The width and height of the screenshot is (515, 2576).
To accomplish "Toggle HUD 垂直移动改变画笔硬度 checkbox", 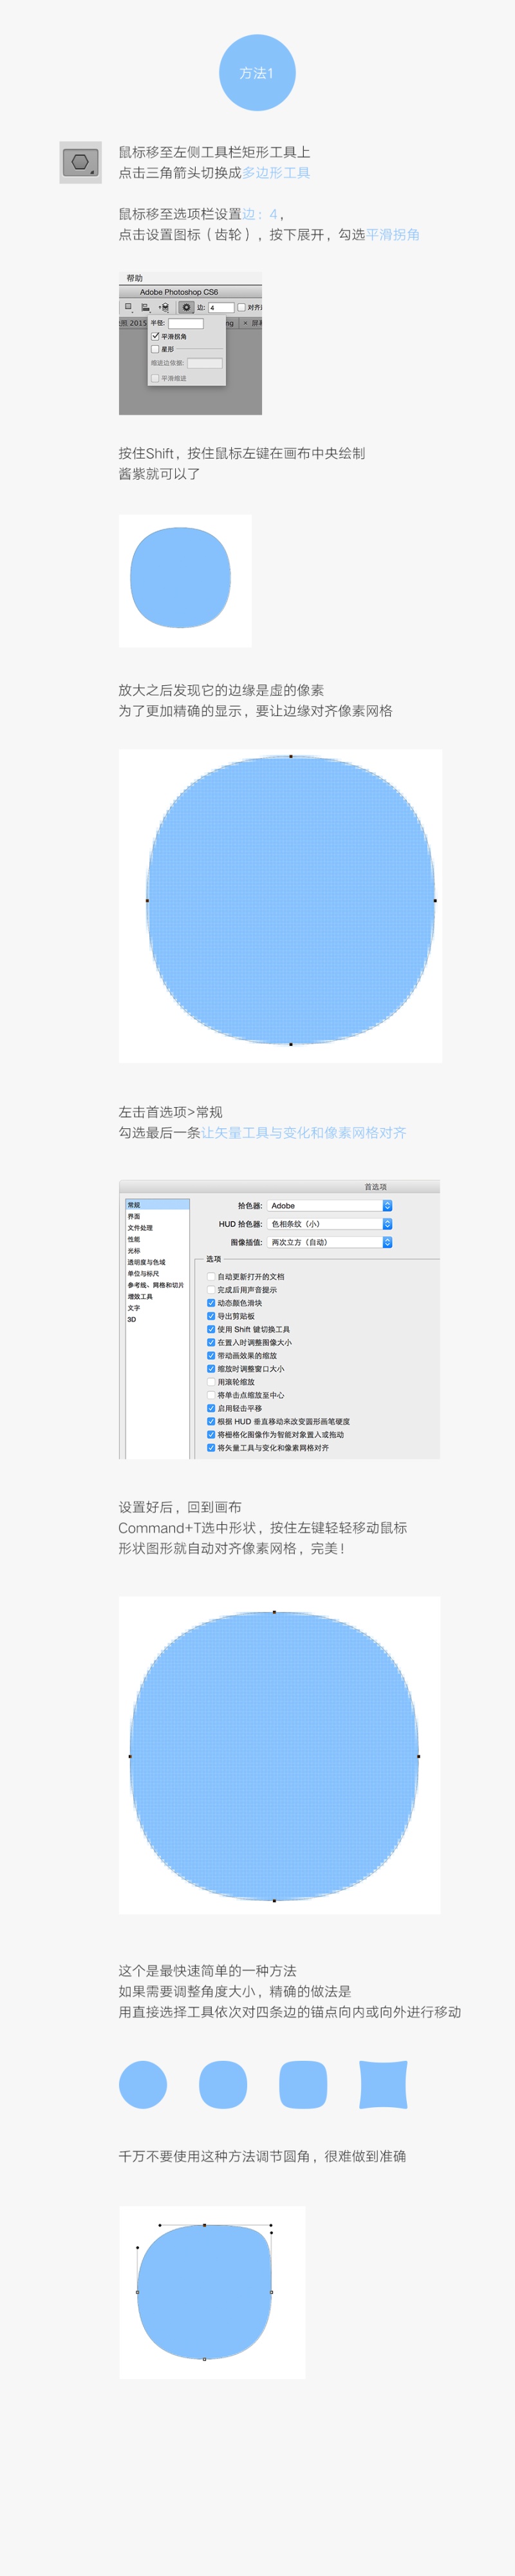I will [x=211, y=1421].
